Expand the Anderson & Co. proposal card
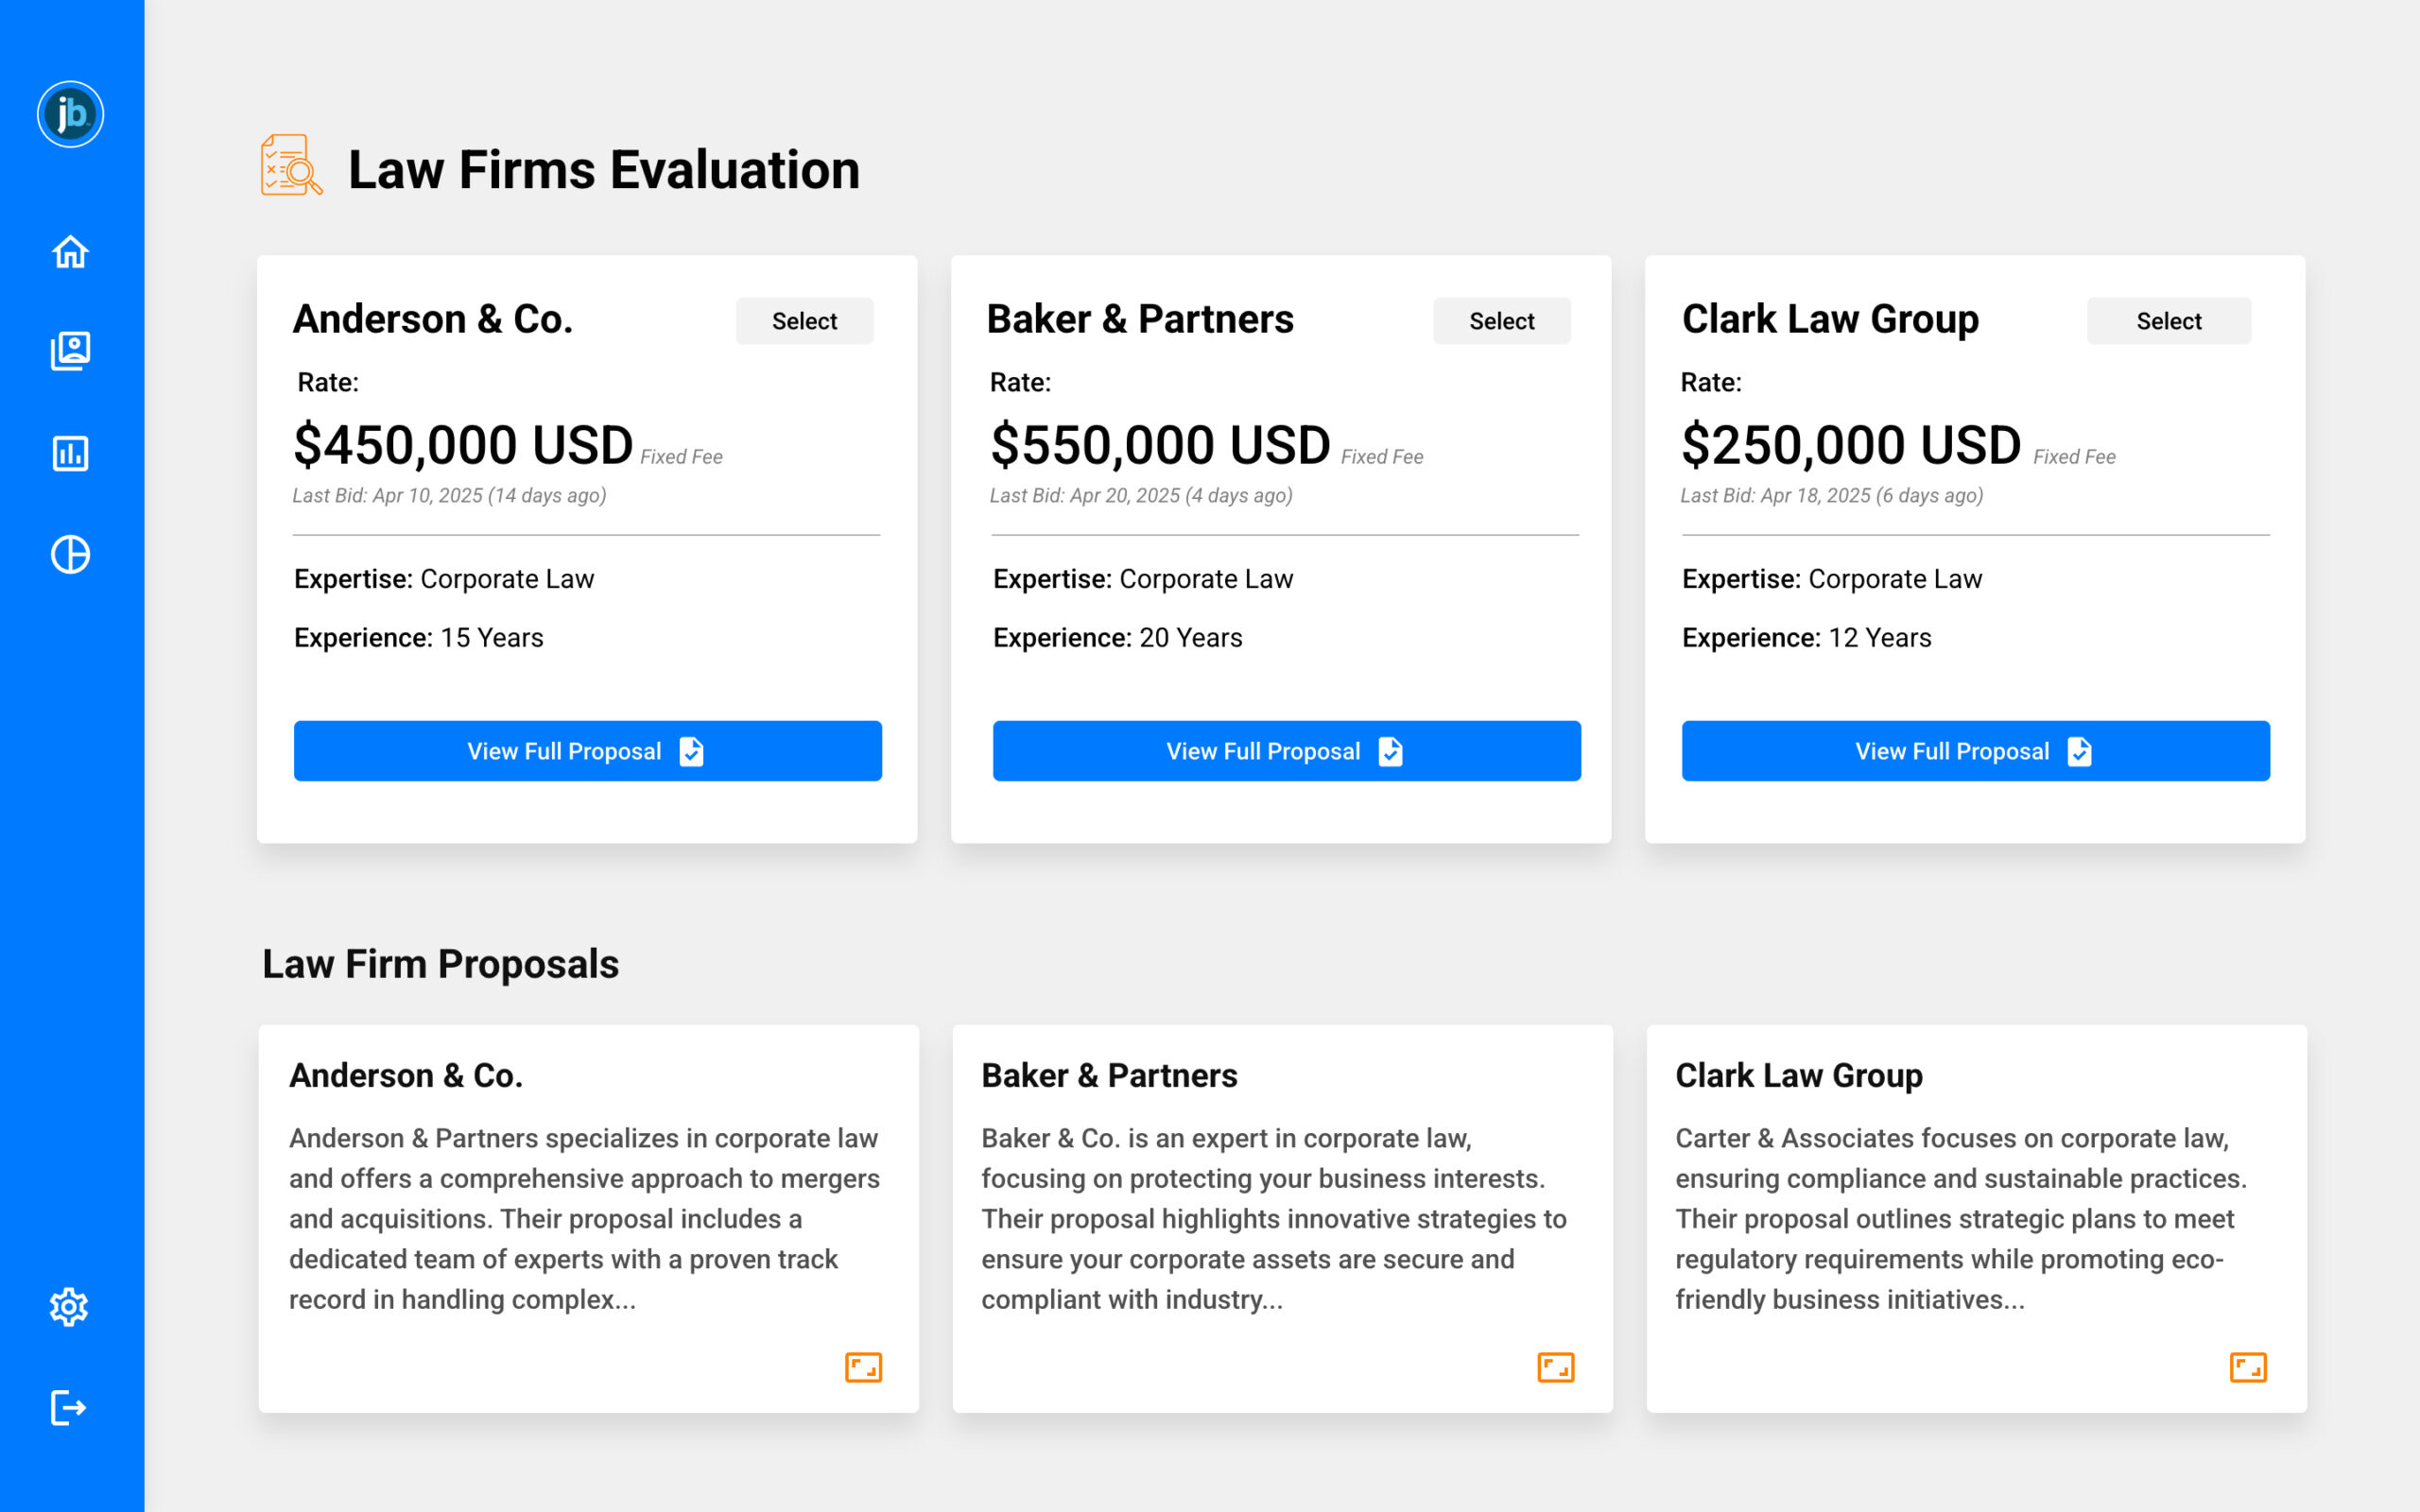Screen dimensions: 2420x1512 pyautogui.click(x=863, y=1367)
